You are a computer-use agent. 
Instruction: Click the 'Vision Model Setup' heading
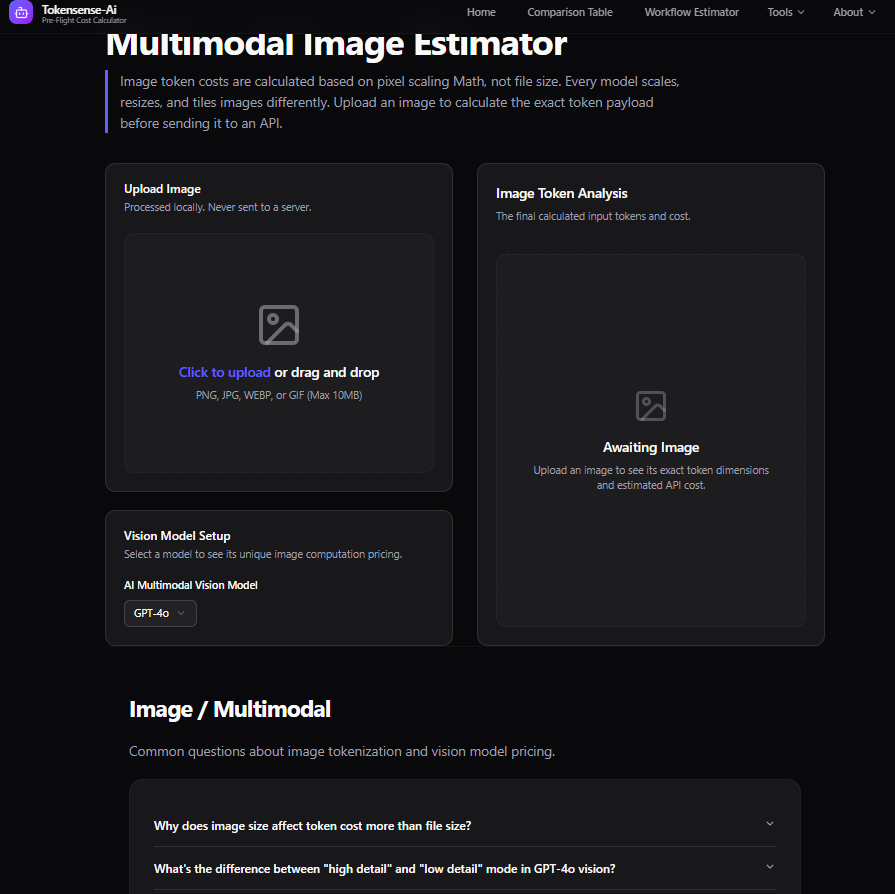177,536
